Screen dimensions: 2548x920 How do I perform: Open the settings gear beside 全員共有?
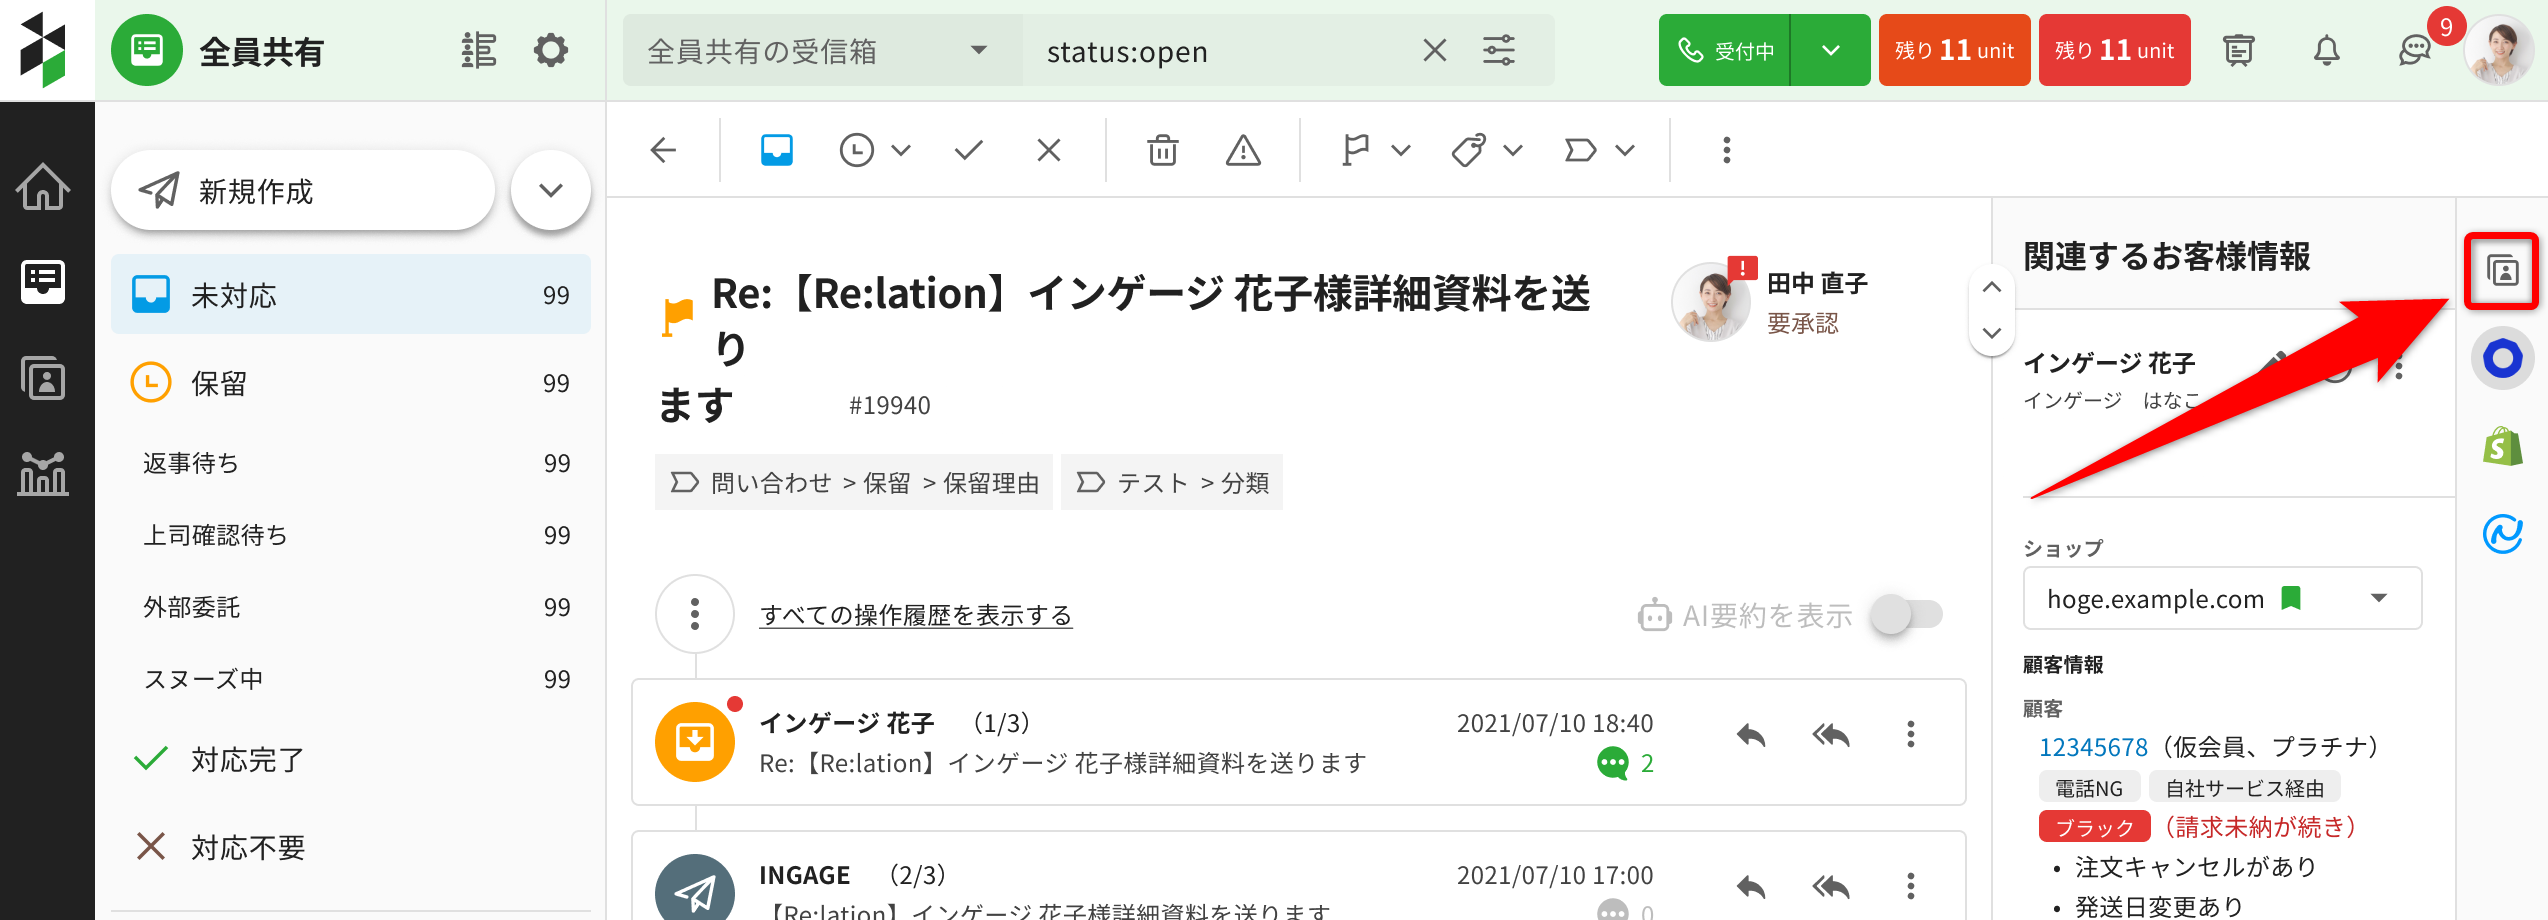pos(550,50)
